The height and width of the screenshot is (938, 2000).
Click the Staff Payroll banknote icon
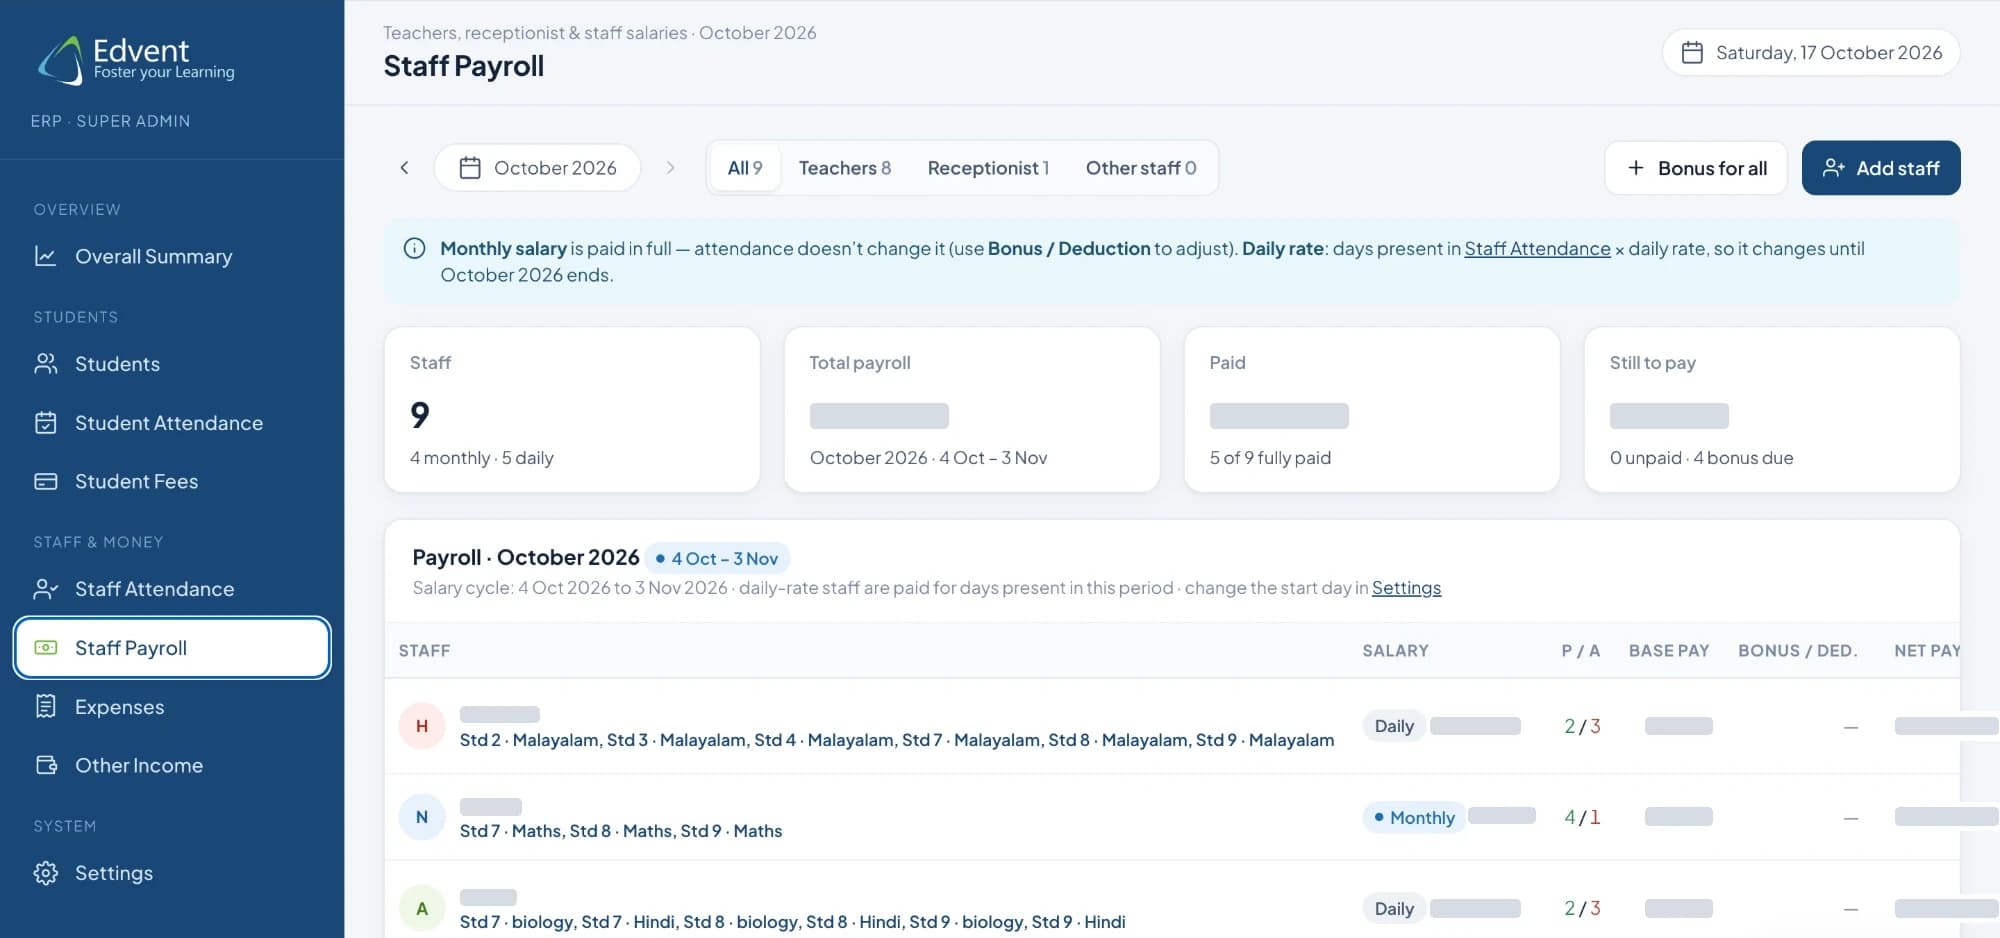click(45, 648)
